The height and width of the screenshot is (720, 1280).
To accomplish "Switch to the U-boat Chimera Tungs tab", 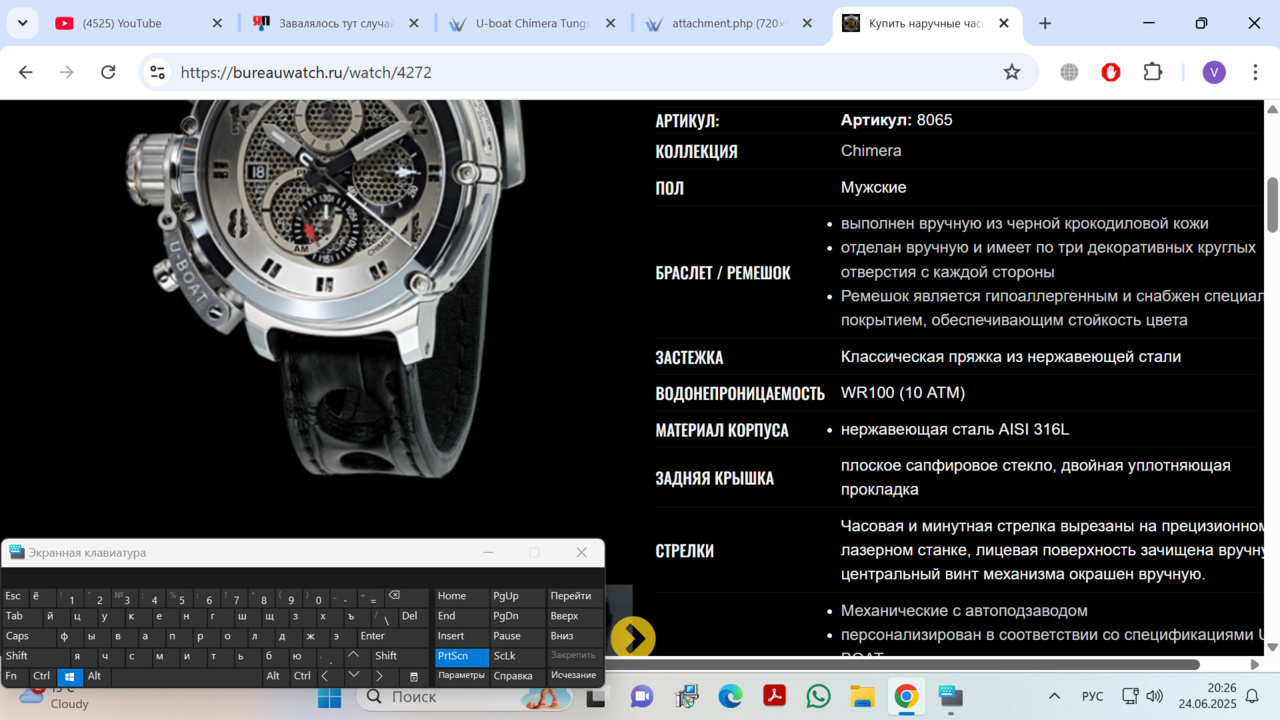I will pyautogui.click(x=534, y=23).
